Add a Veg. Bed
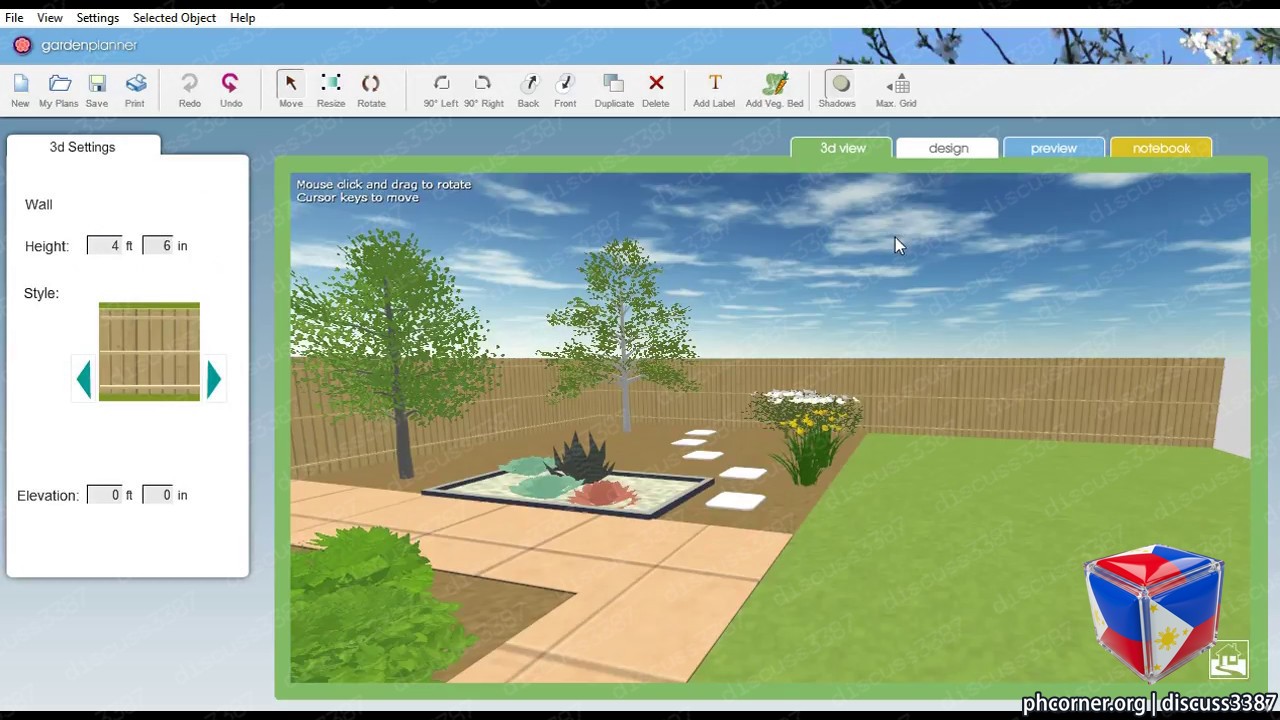The width and height of the screenshot is (1280, 720). tap(774, 90)
